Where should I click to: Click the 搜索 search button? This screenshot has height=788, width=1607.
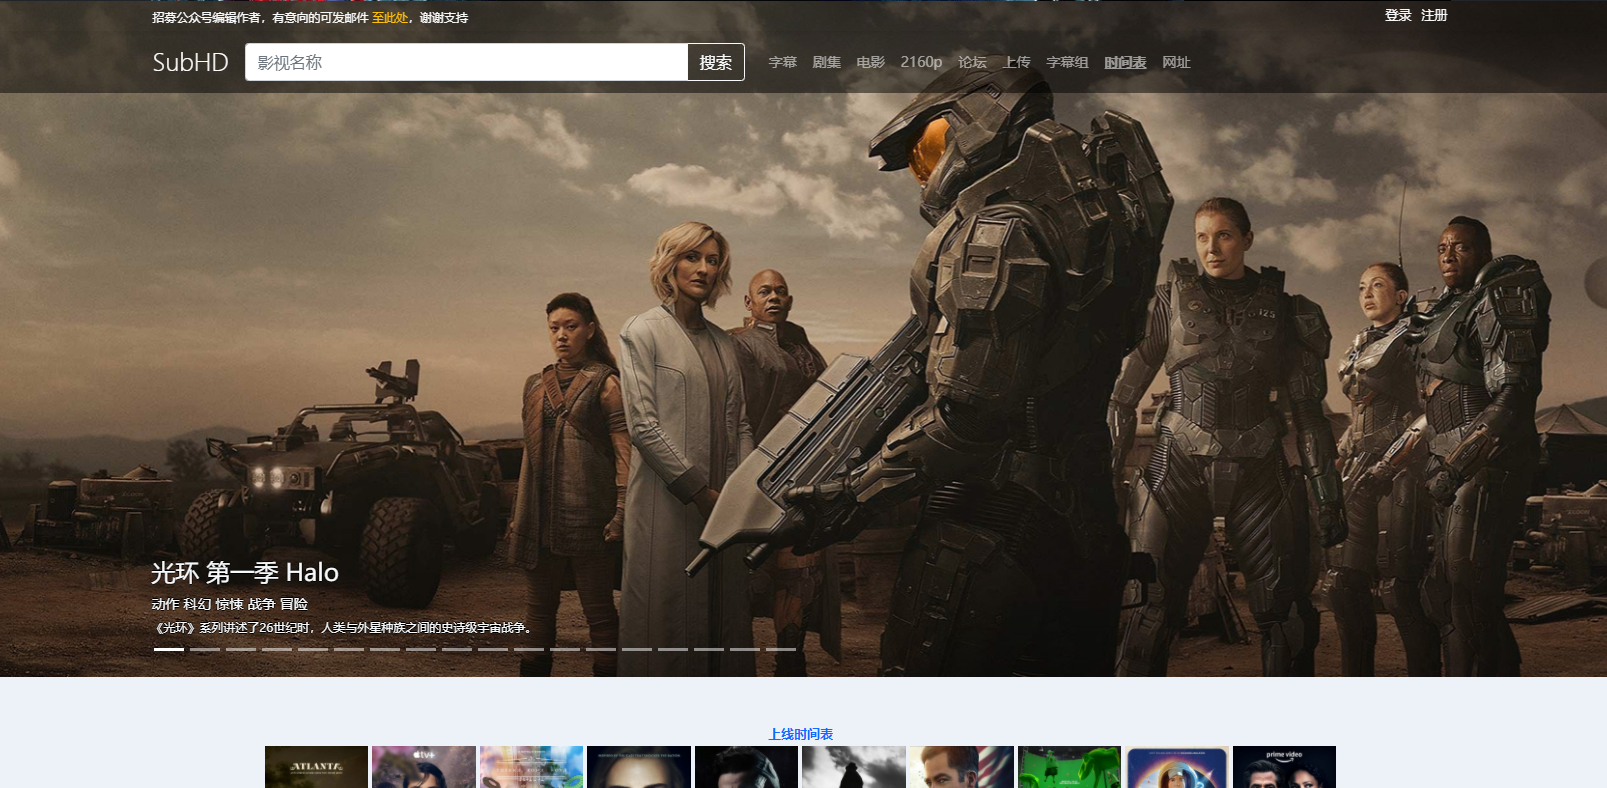[716, 62]
